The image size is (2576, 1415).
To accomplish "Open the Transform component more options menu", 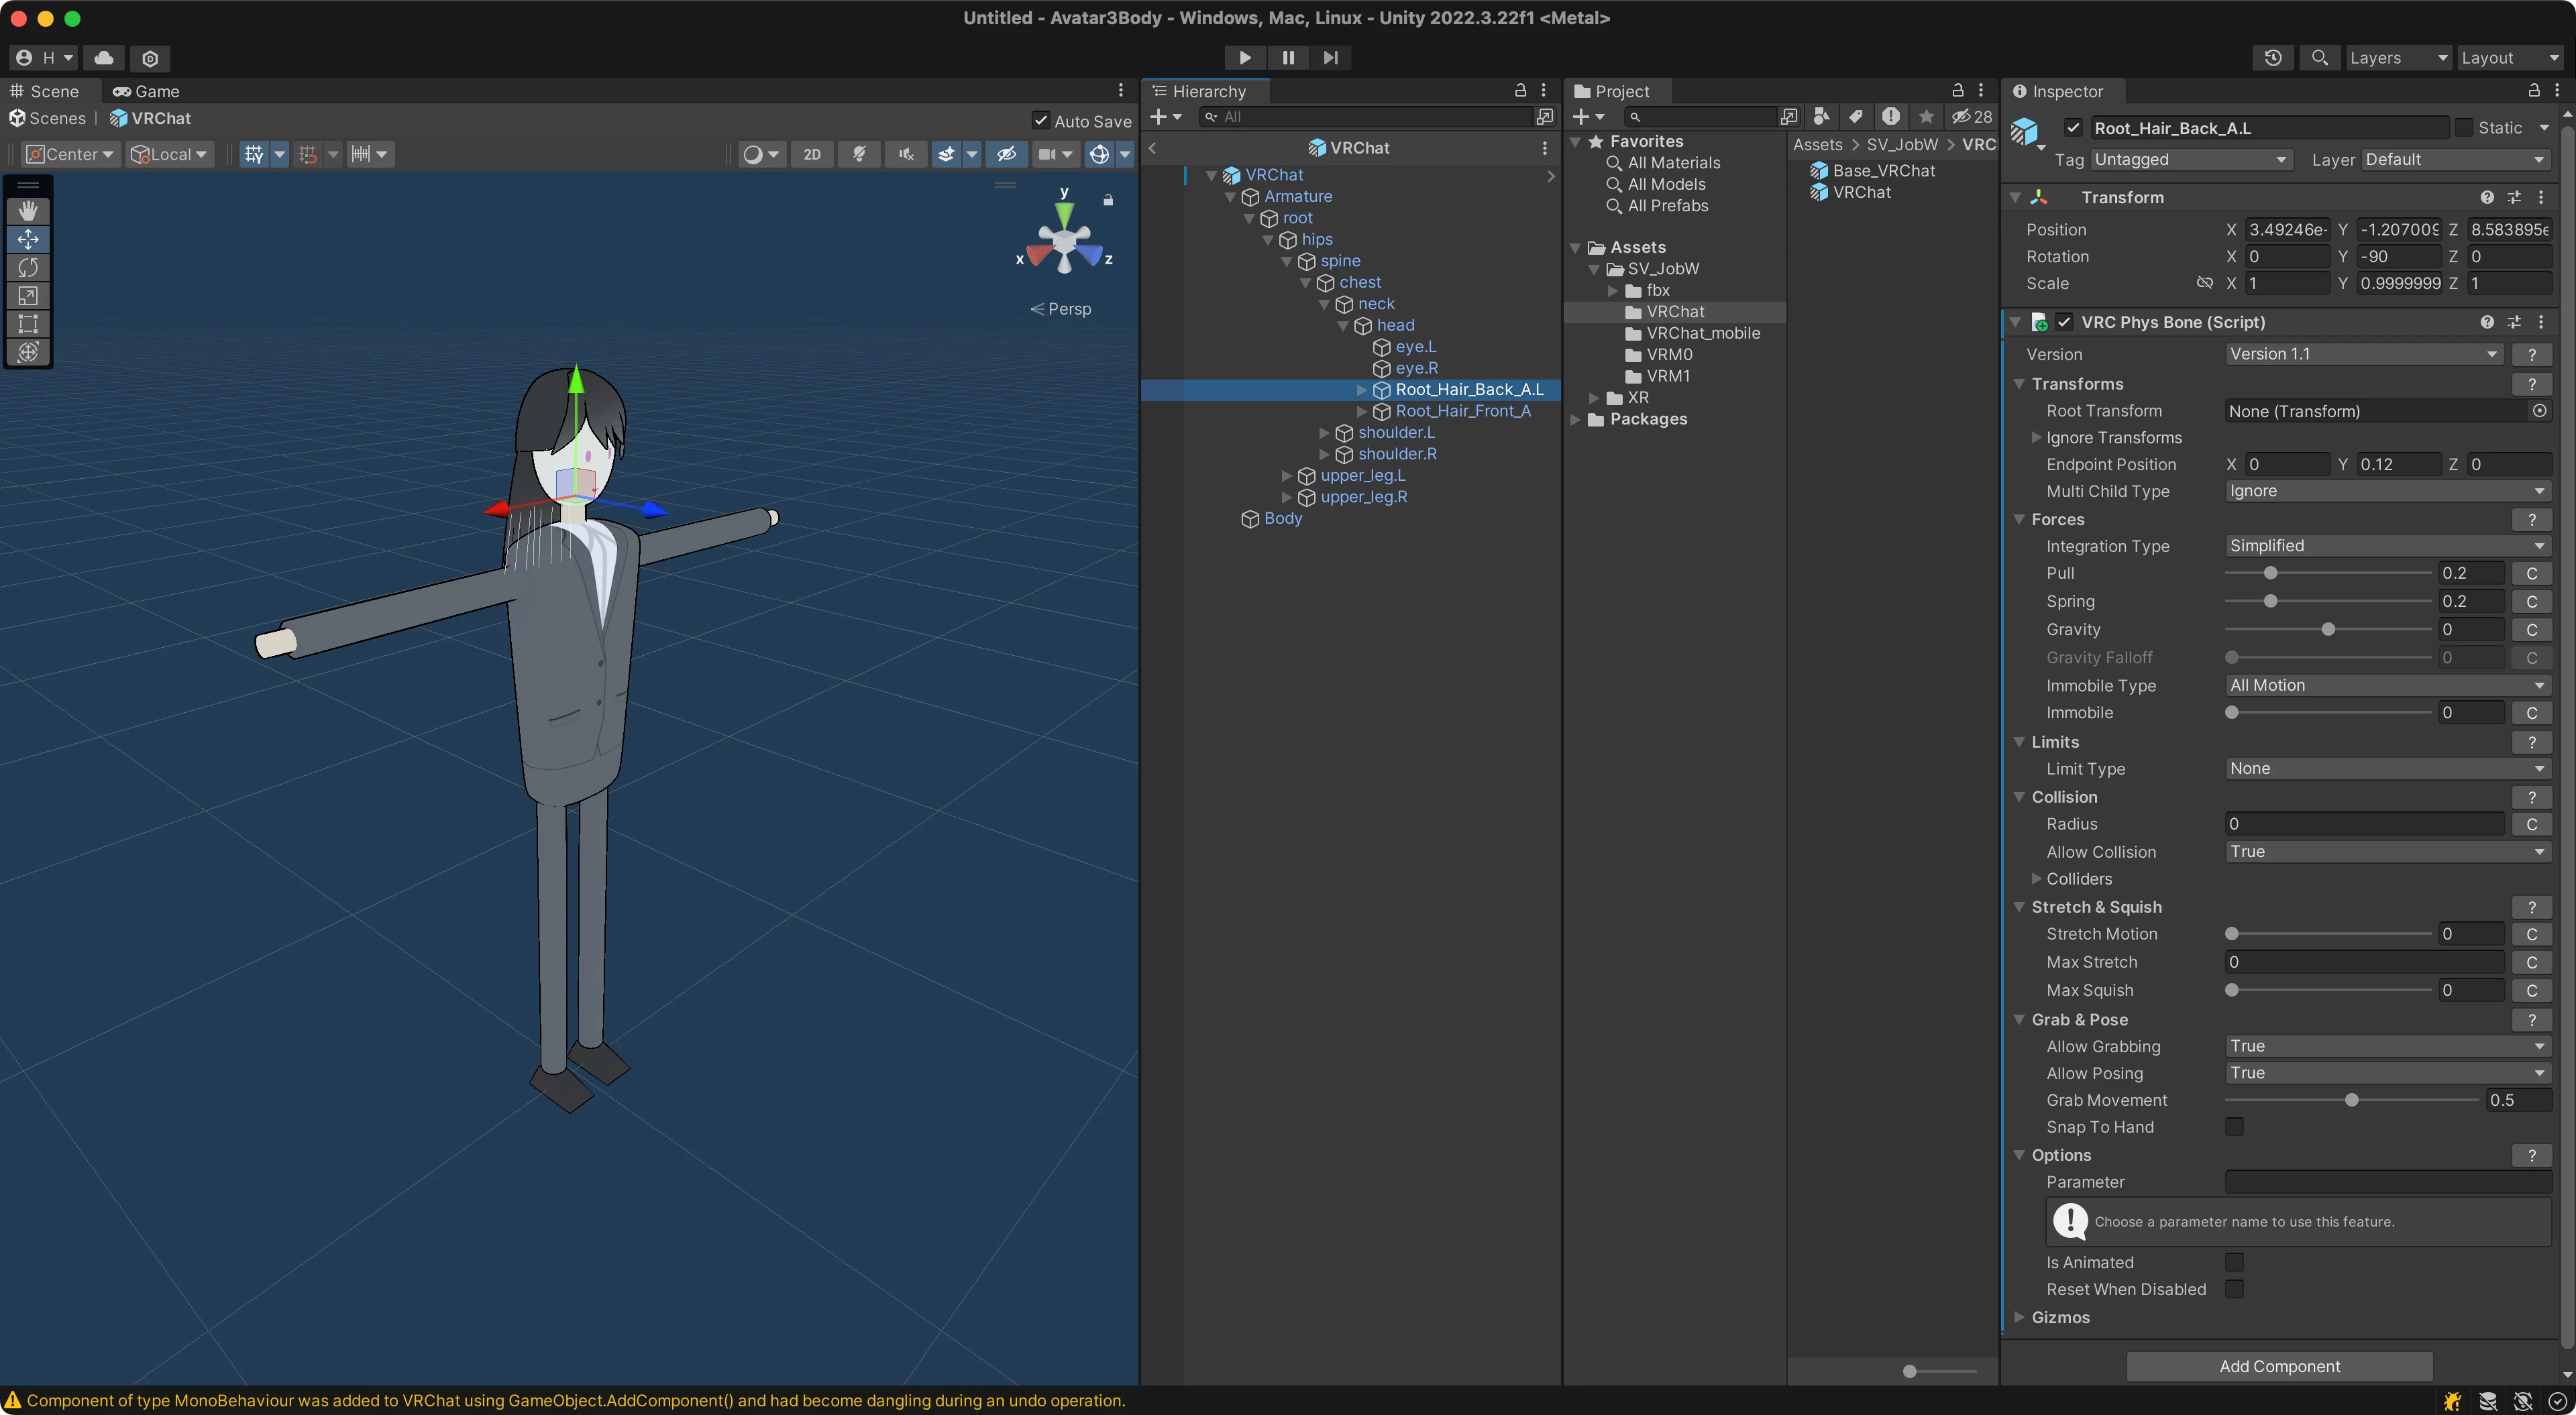I will [2541, 197].
